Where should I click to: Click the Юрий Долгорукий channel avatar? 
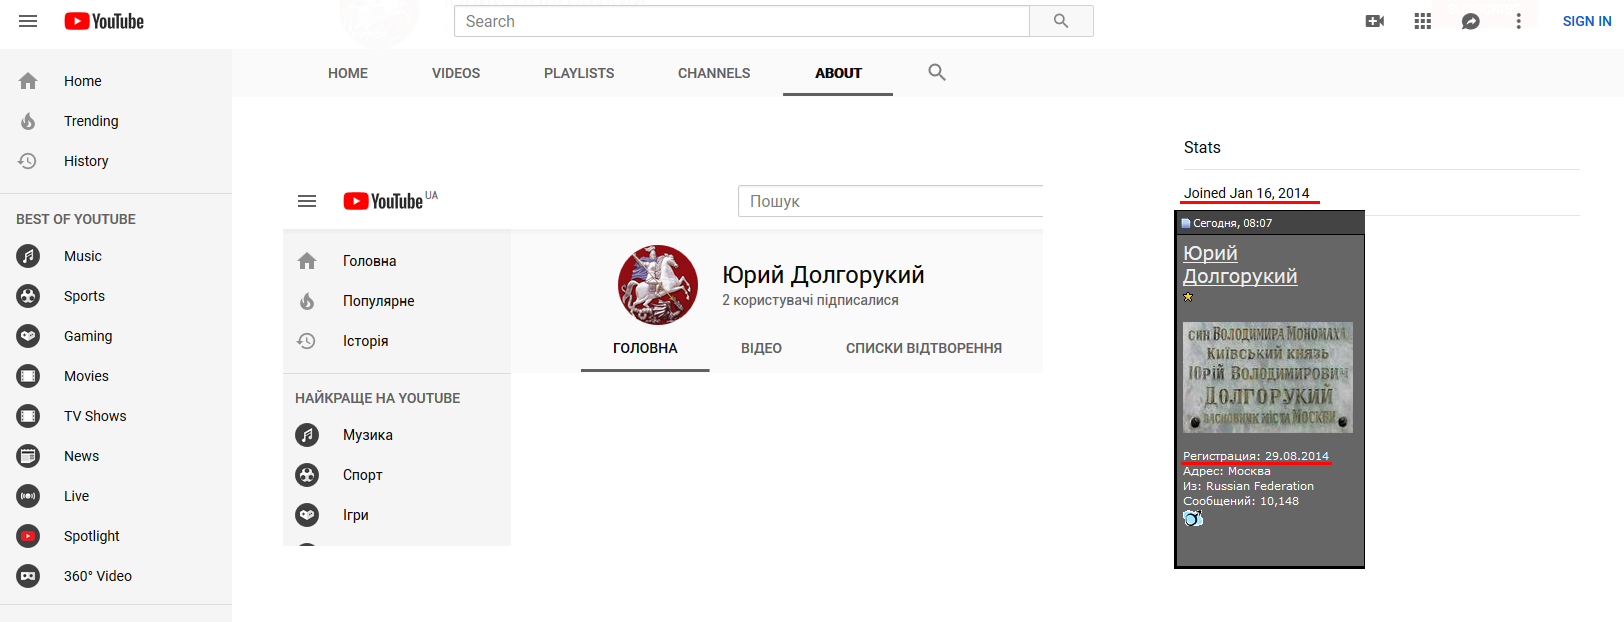(x=658, y=285)
